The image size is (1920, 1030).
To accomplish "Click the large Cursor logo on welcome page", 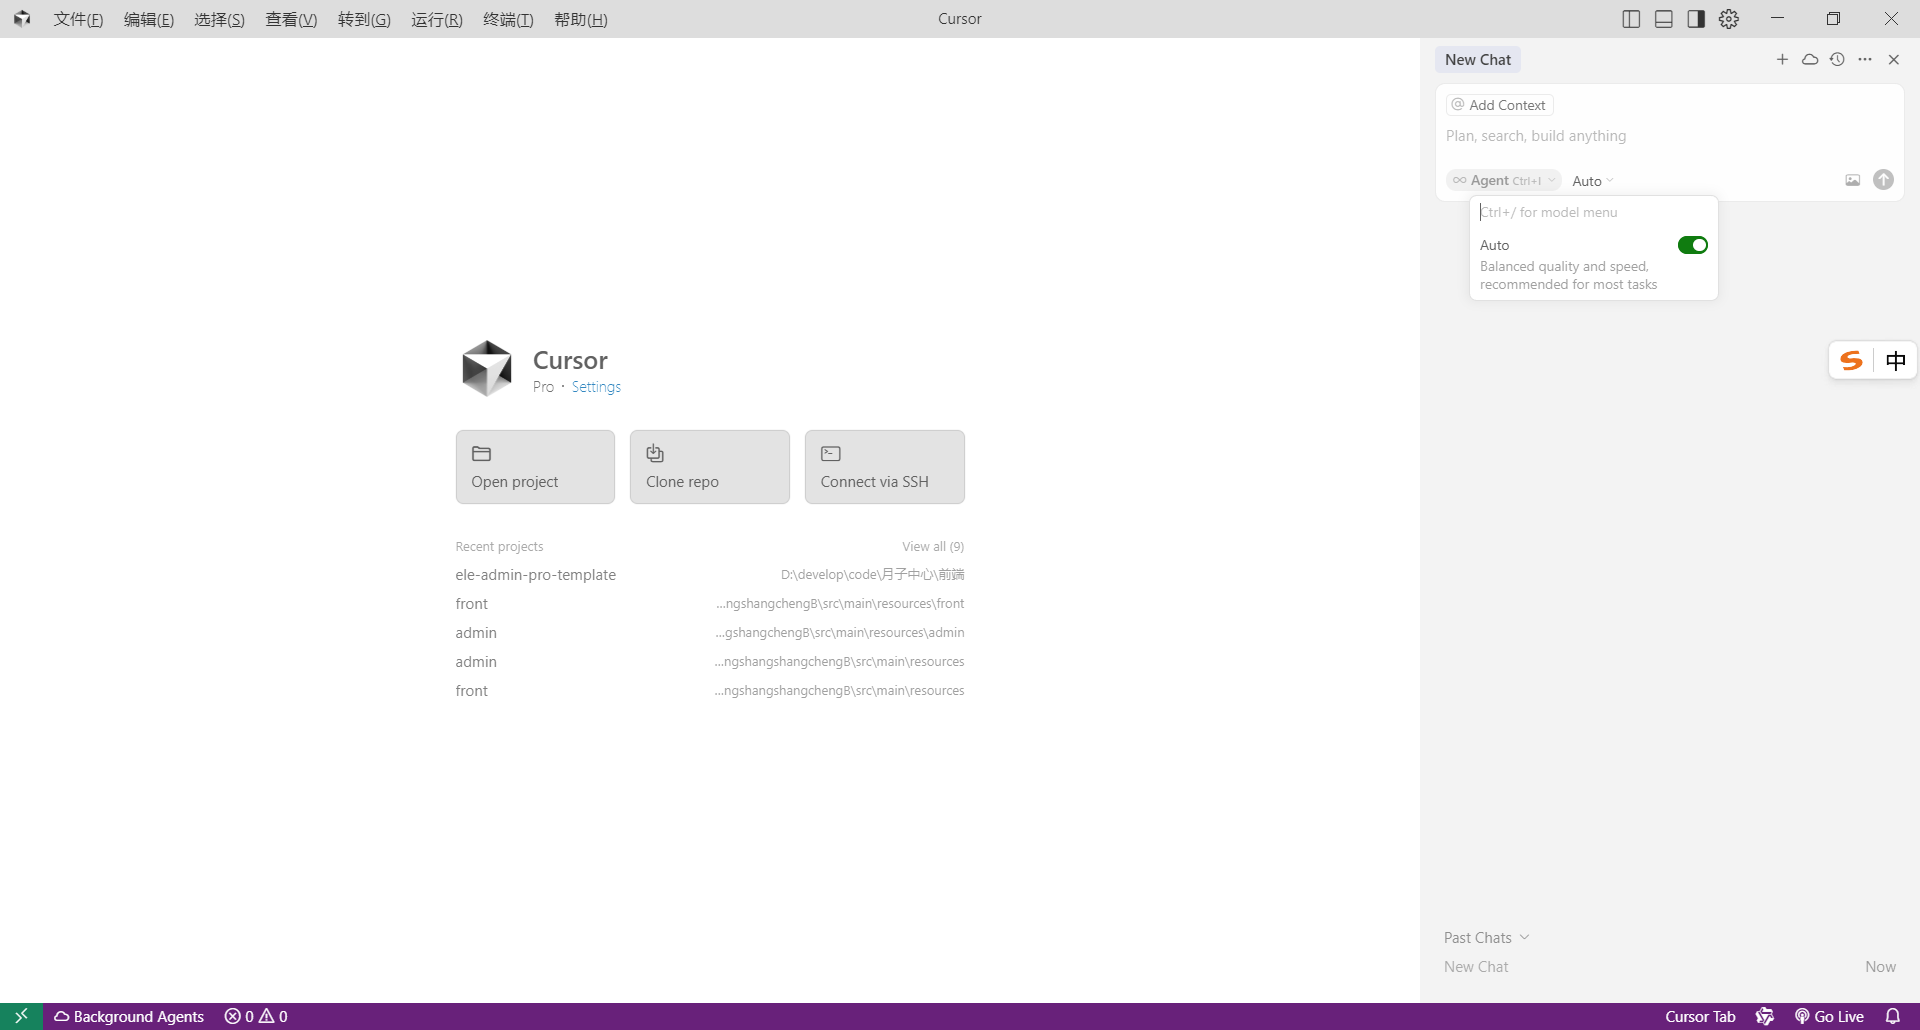I will pos(487,368).
